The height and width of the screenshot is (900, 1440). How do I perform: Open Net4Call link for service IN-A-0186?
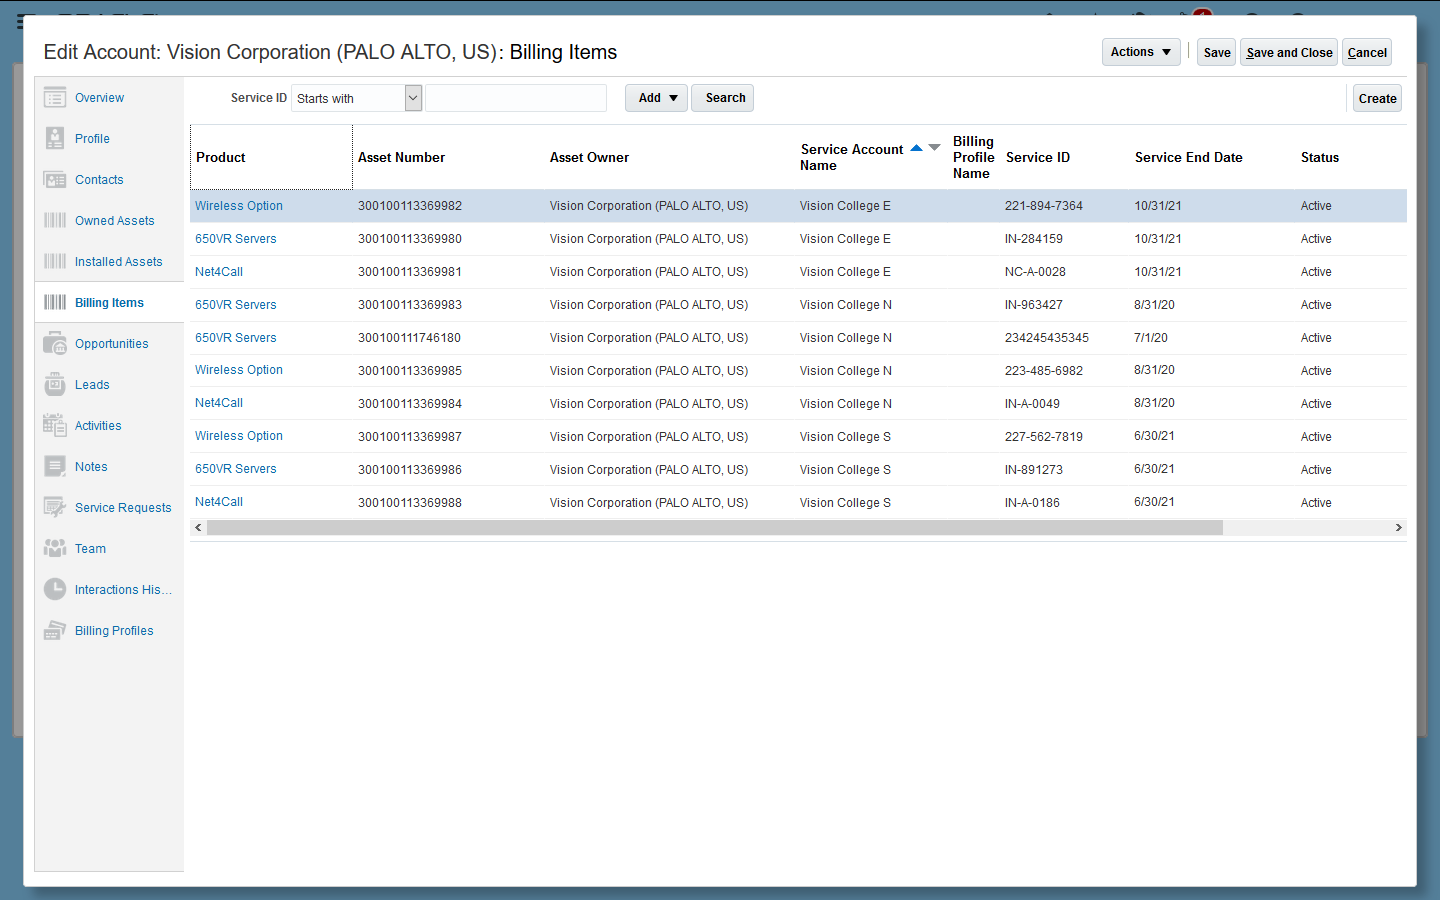coord(219,502)
